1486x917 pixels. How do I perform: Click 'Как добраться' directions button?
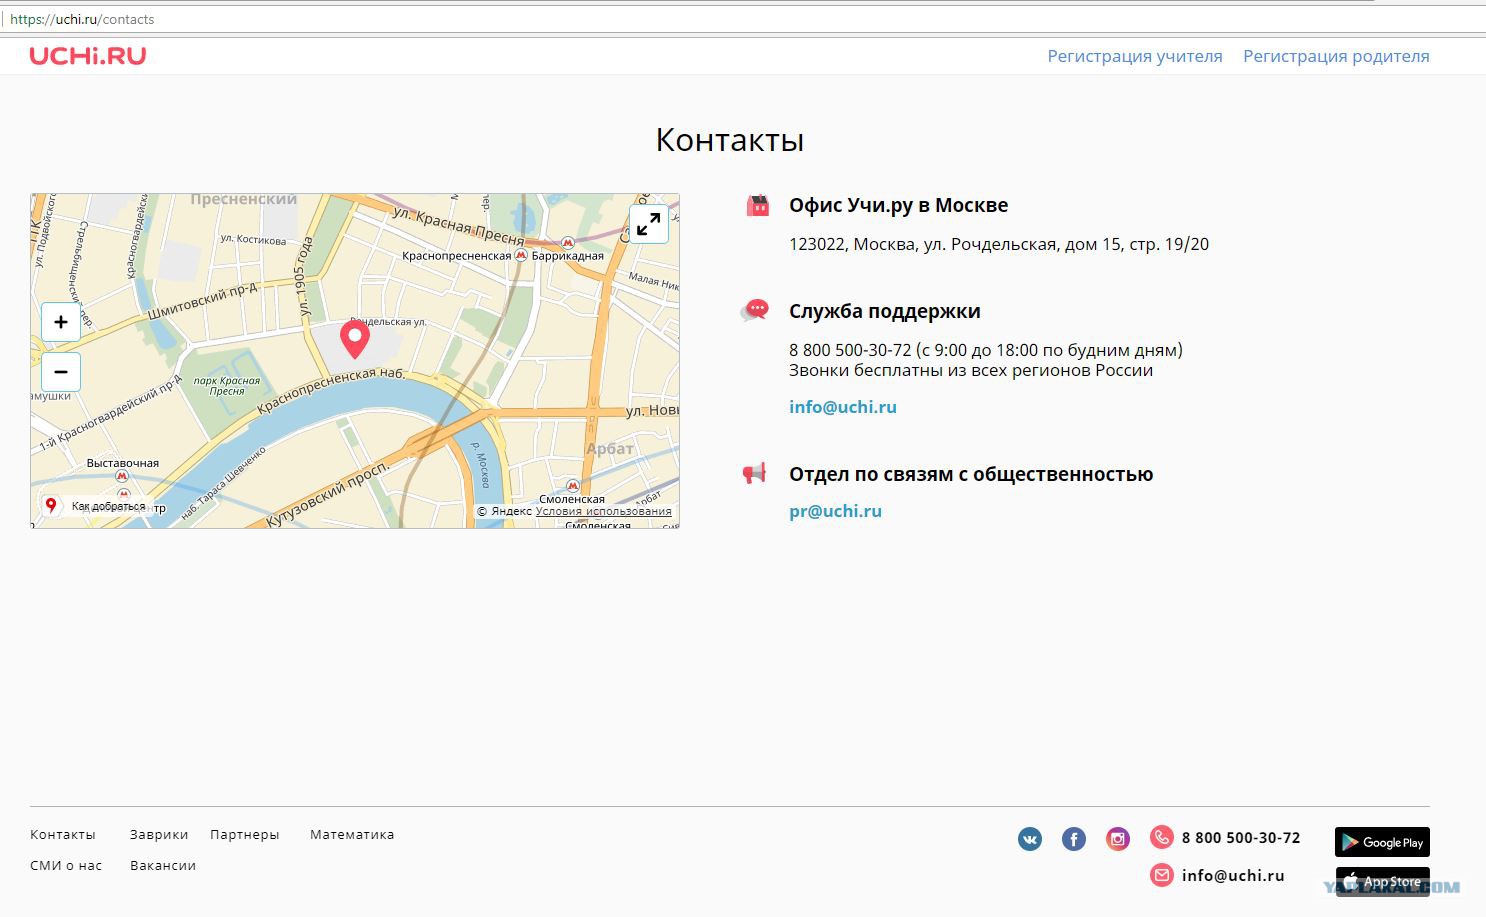pyautogui.click(x=97, y=506)
